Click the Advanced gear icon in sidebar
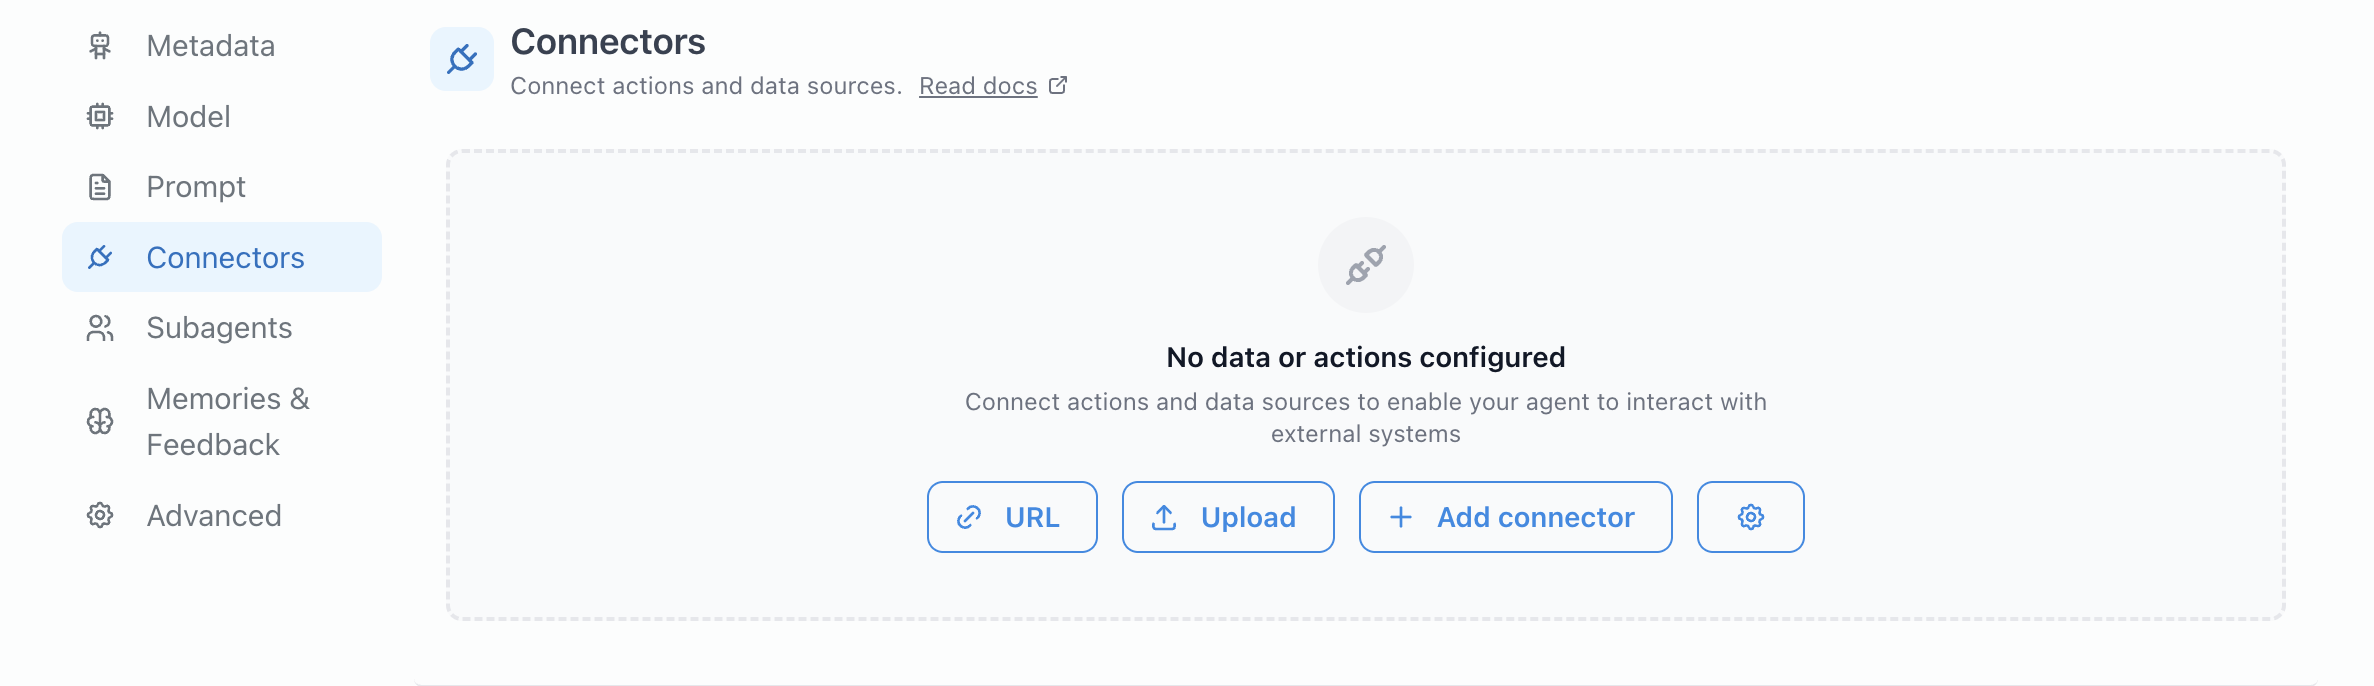 [100, 516]
